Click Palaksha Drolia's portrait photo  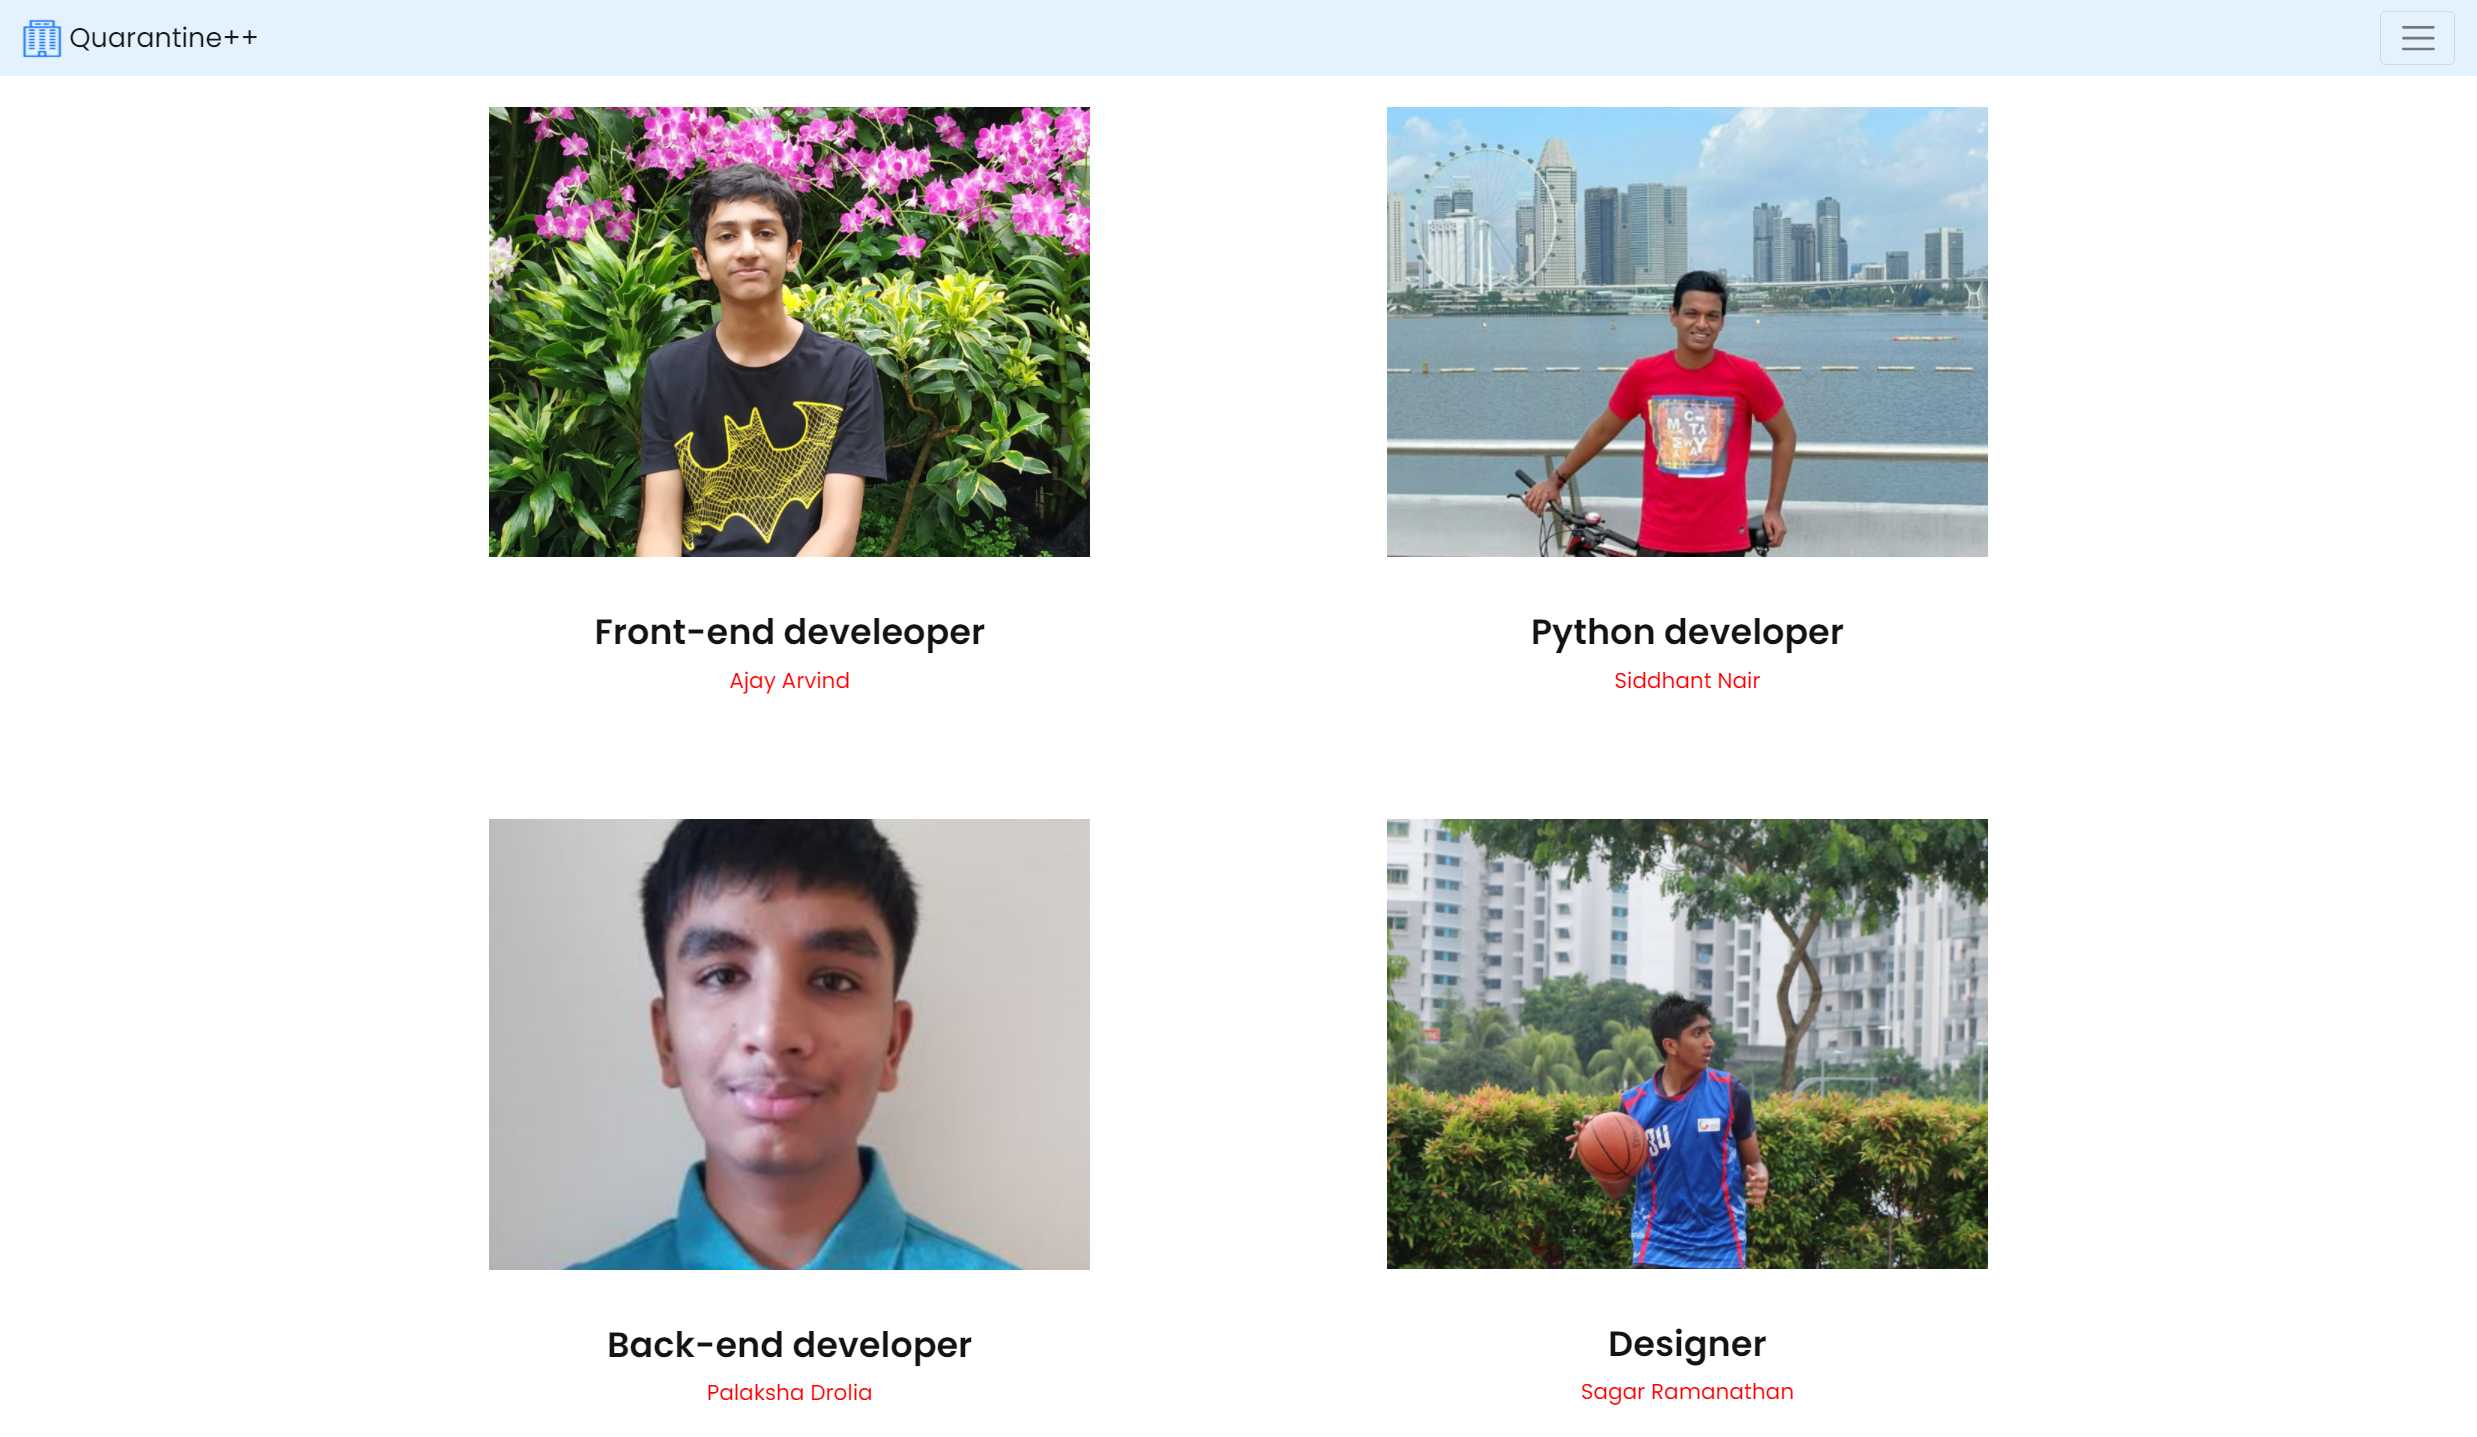pyautogui.click(x=789, y=1044)
